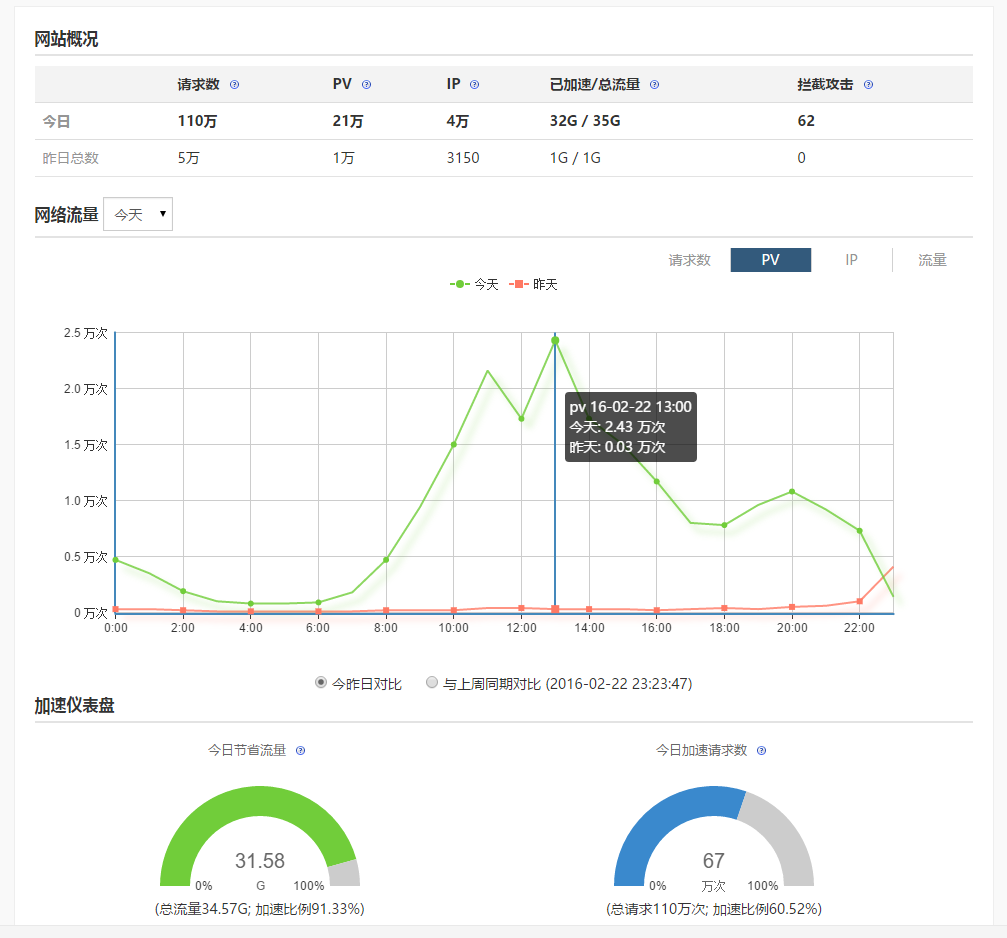This screenshot has height=938, width=1007.
Task: Click the IP column help icon
Action: (475, 85)
